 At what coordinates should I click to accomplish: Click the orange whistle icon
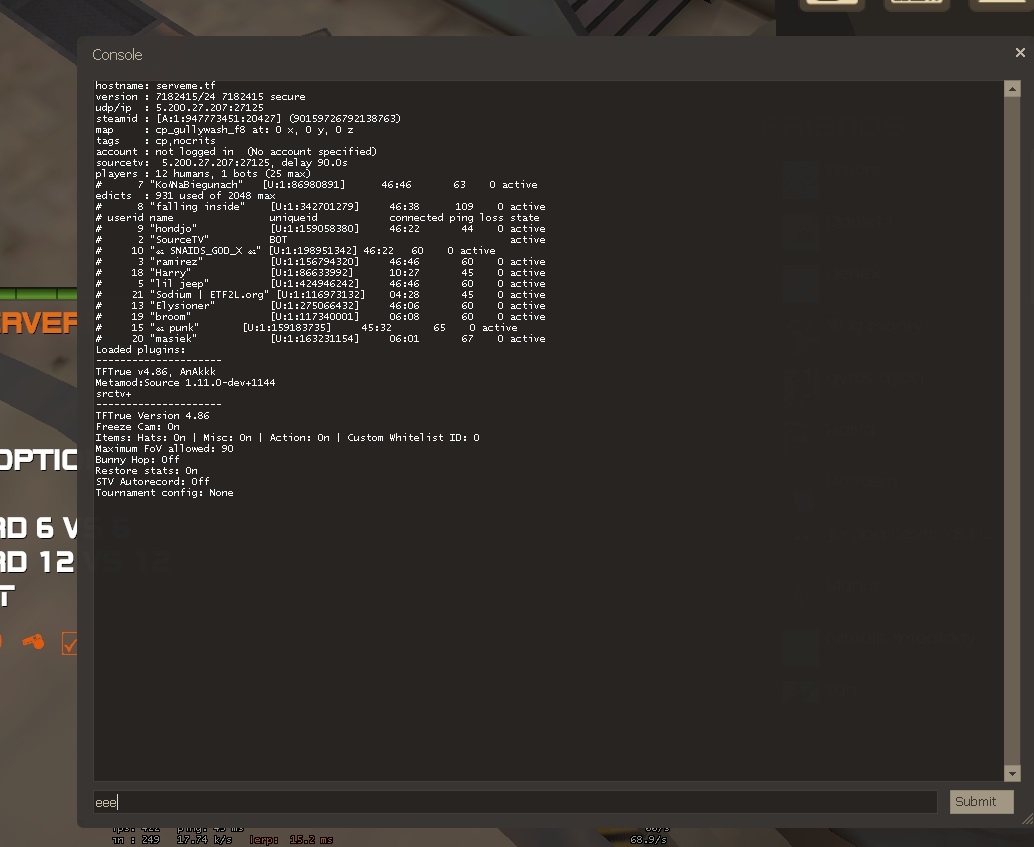click(33, 642)
